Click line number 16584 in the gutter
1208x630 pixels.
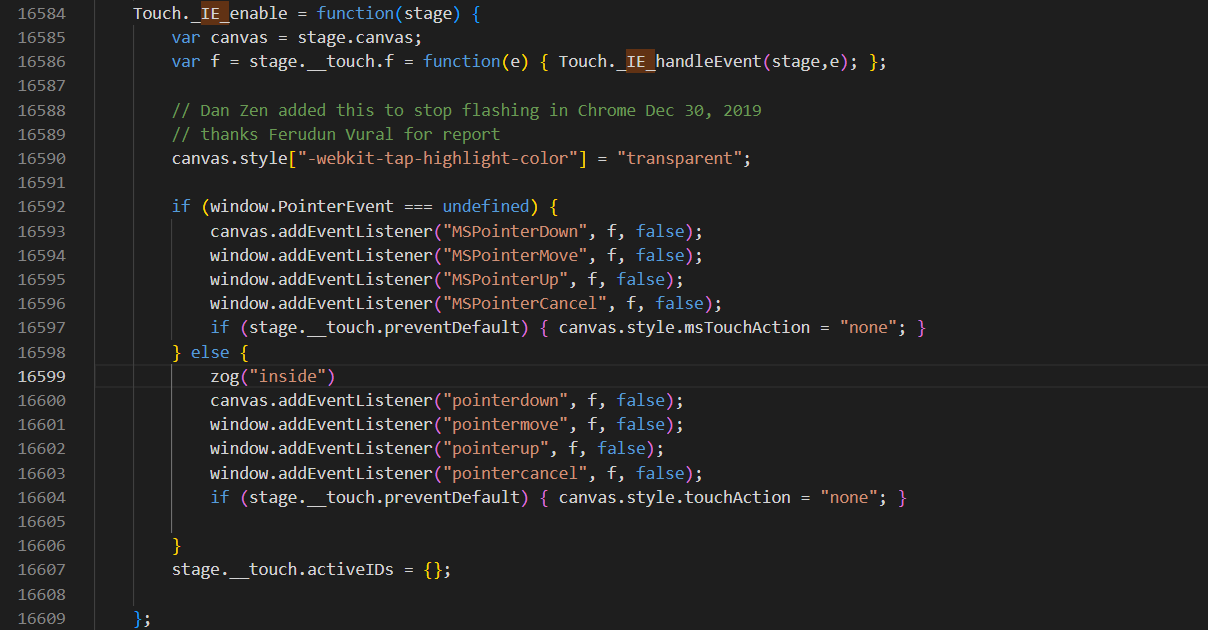coord(41,14)
